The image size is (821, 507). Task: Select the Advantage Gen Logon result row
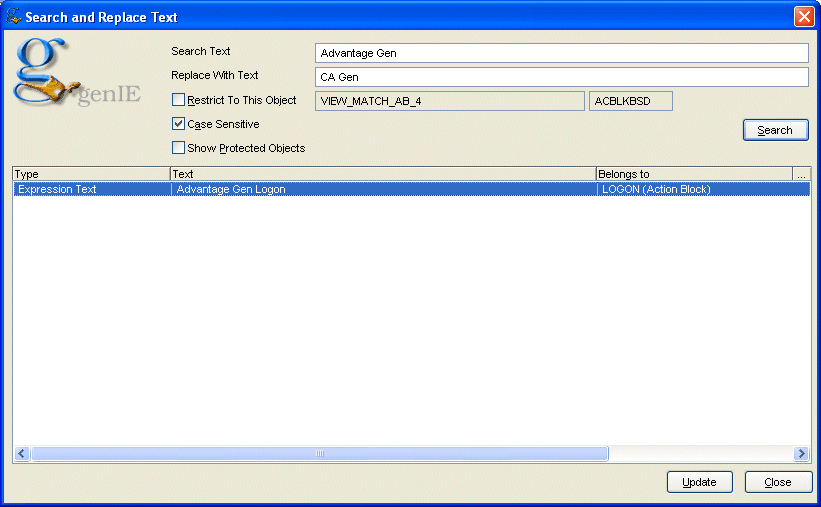[x=383, y=189]
